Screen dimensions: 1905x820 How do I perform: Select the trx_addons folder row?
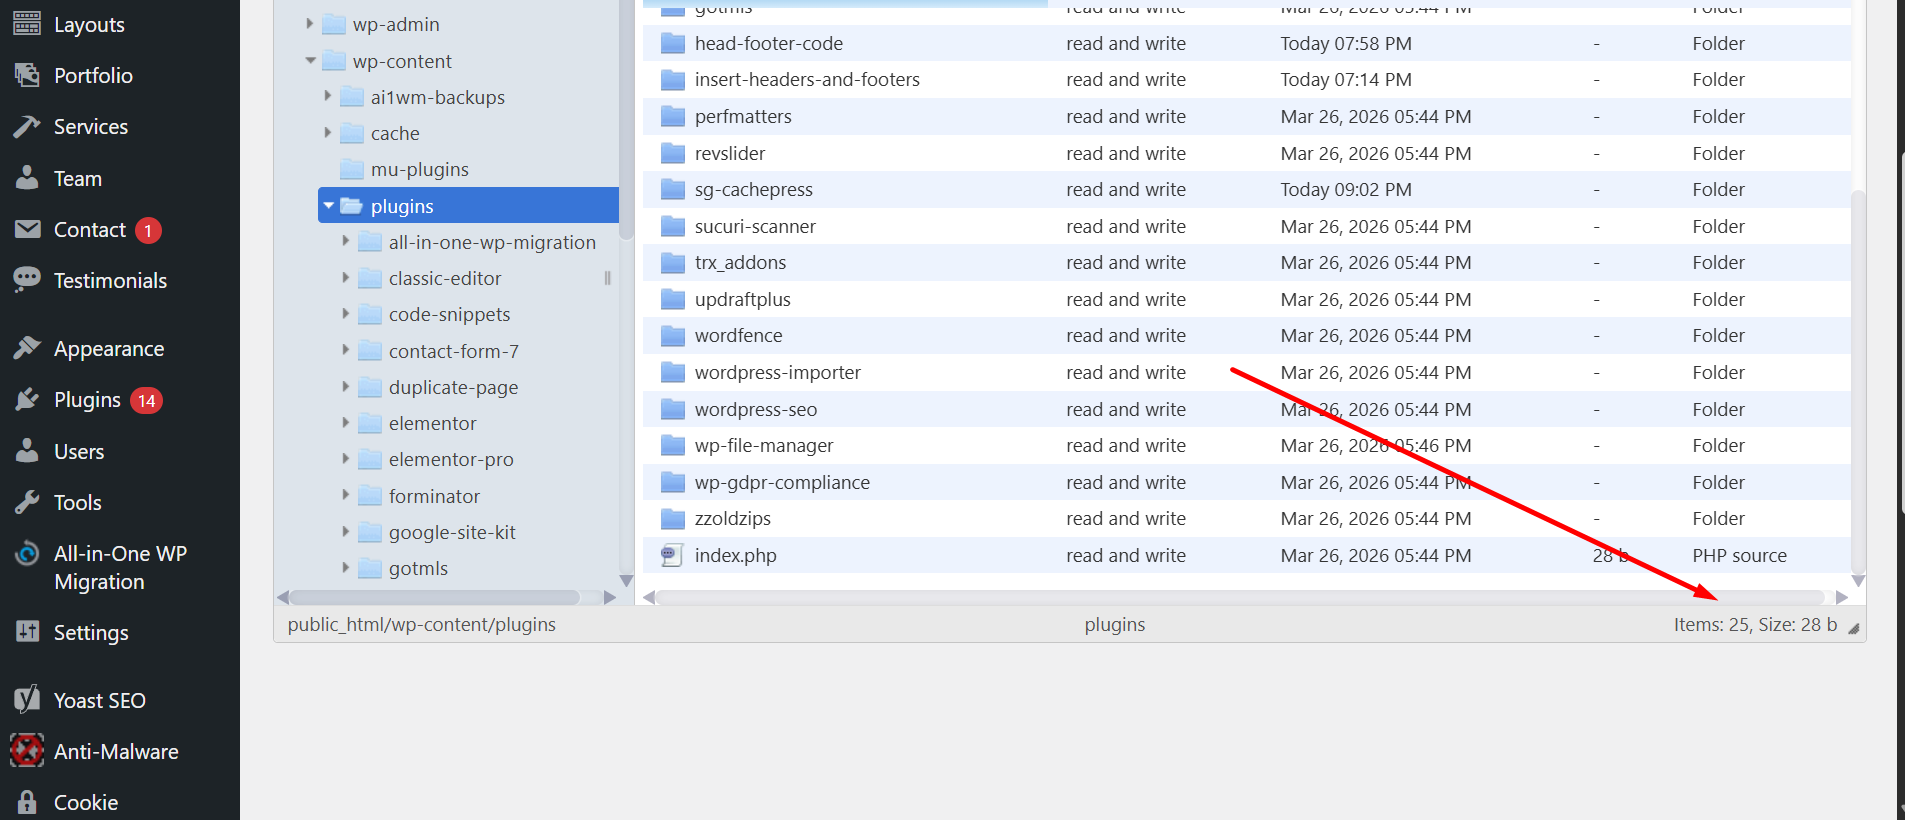click(x=1246, y=262)
